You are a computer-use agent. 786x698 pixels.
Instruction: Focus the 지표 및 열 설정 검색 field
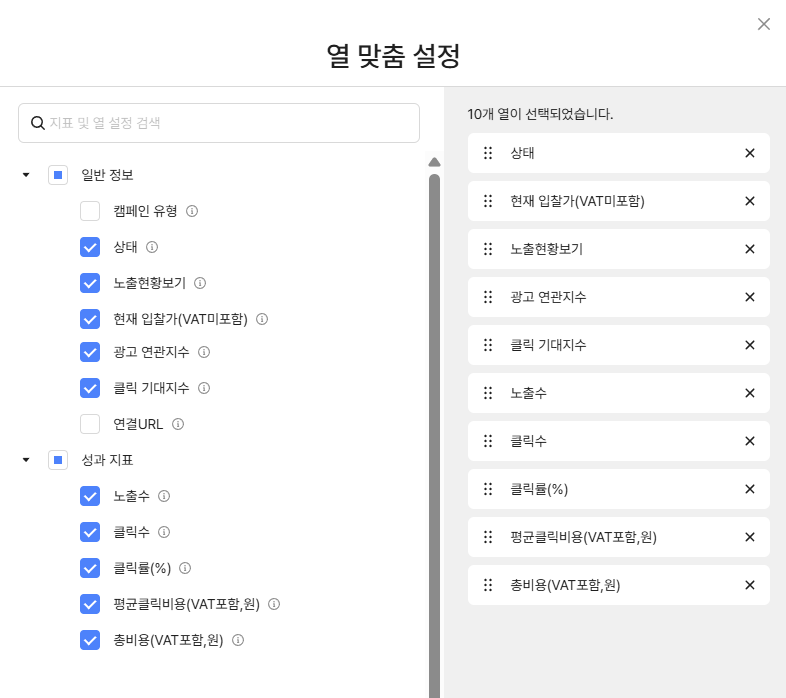point(219,123)
